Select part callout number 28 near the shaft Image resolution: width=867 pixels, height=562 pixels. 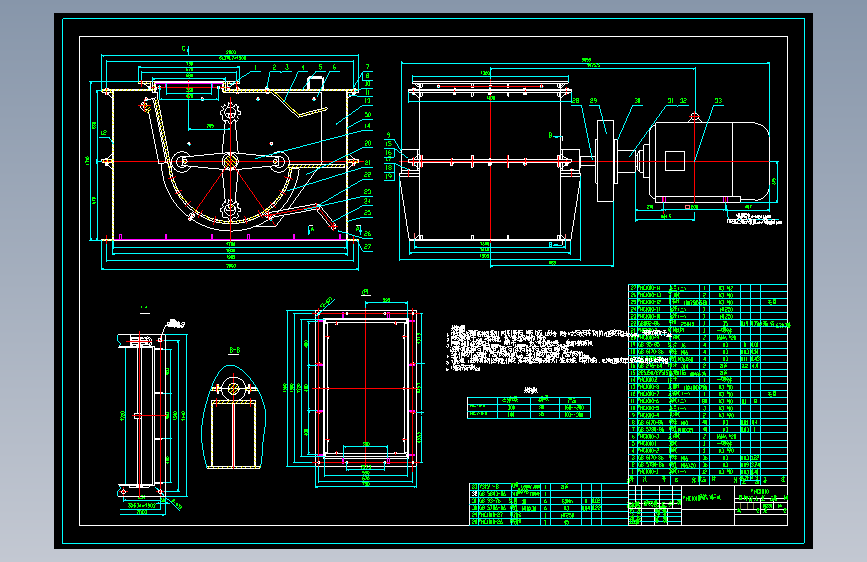(576, 101)
